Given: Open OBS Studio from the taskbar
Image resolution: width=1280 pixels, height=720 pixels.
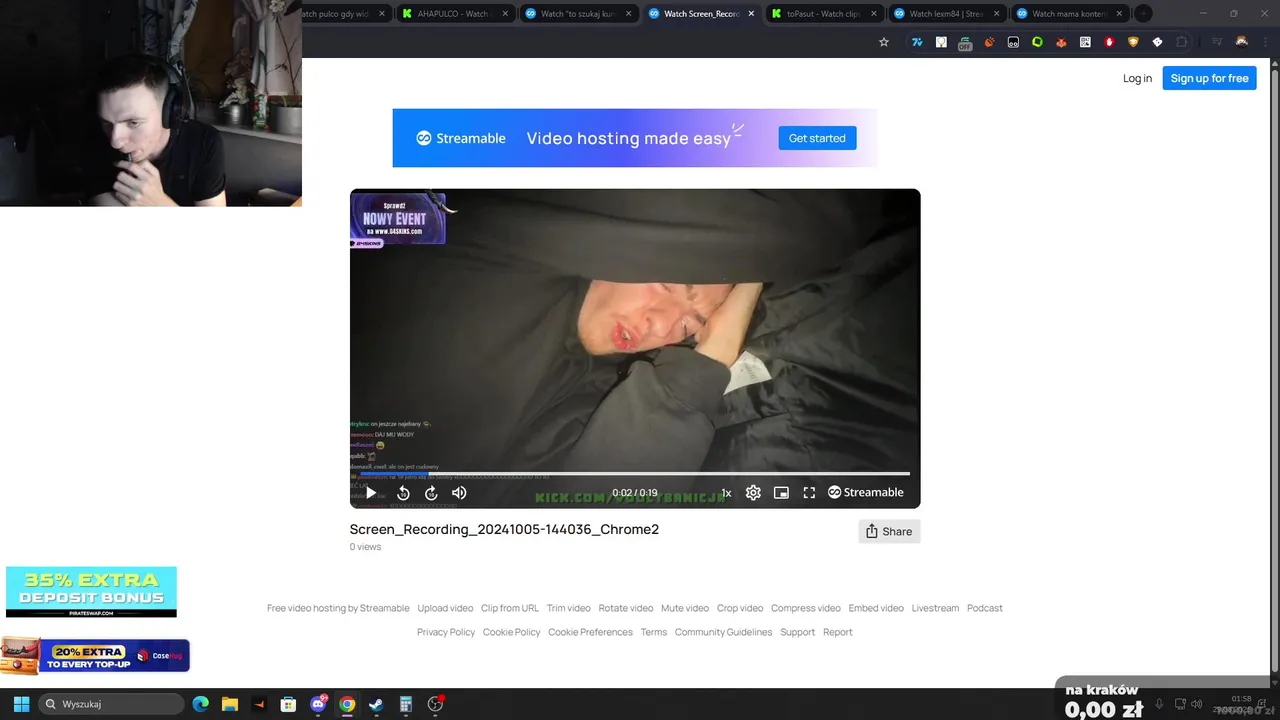Looking at the screenshot, I should pos(435,704).
